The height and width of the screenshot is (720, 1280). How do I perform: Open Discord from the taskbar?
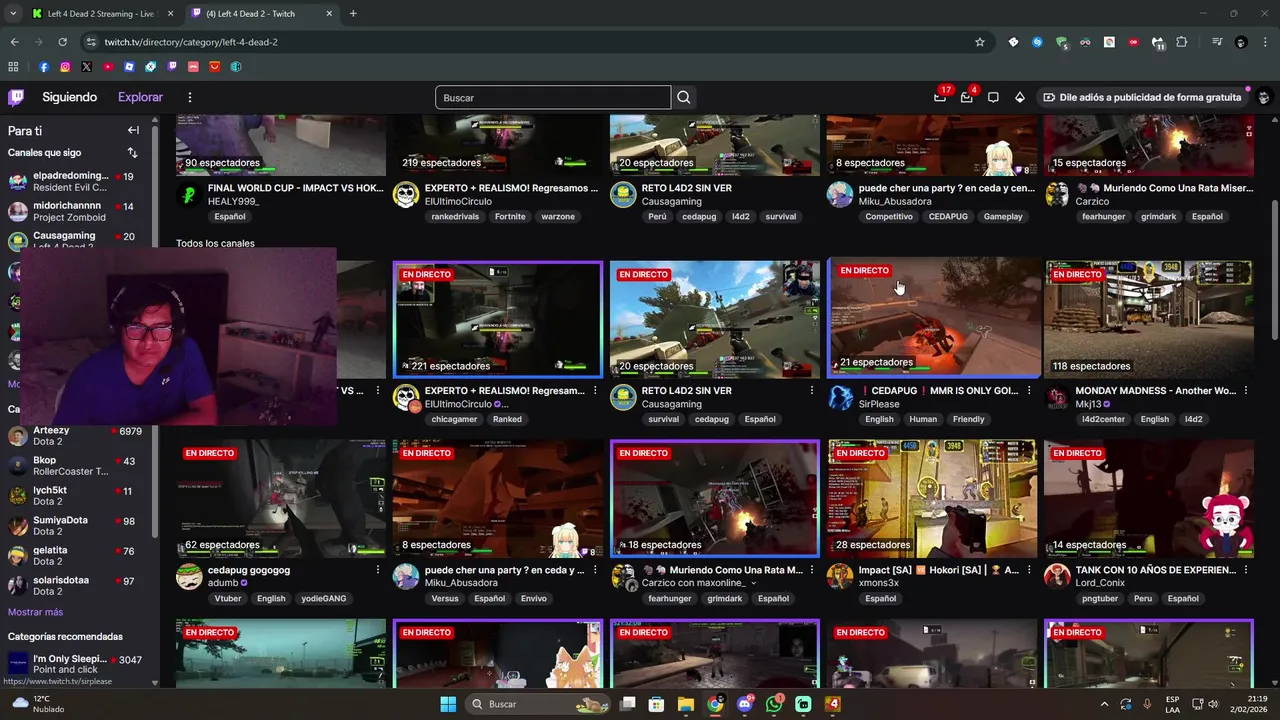click(x=745, y=704)
